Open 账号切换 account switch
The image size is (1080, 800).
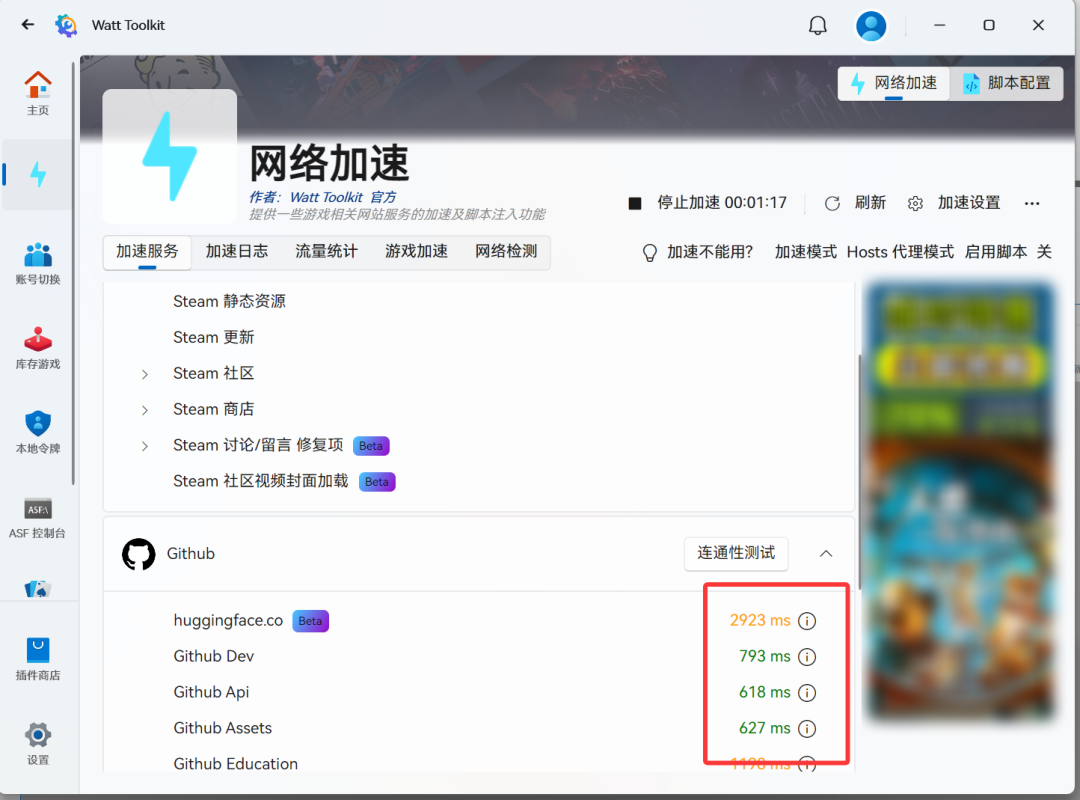coord(38,263)
